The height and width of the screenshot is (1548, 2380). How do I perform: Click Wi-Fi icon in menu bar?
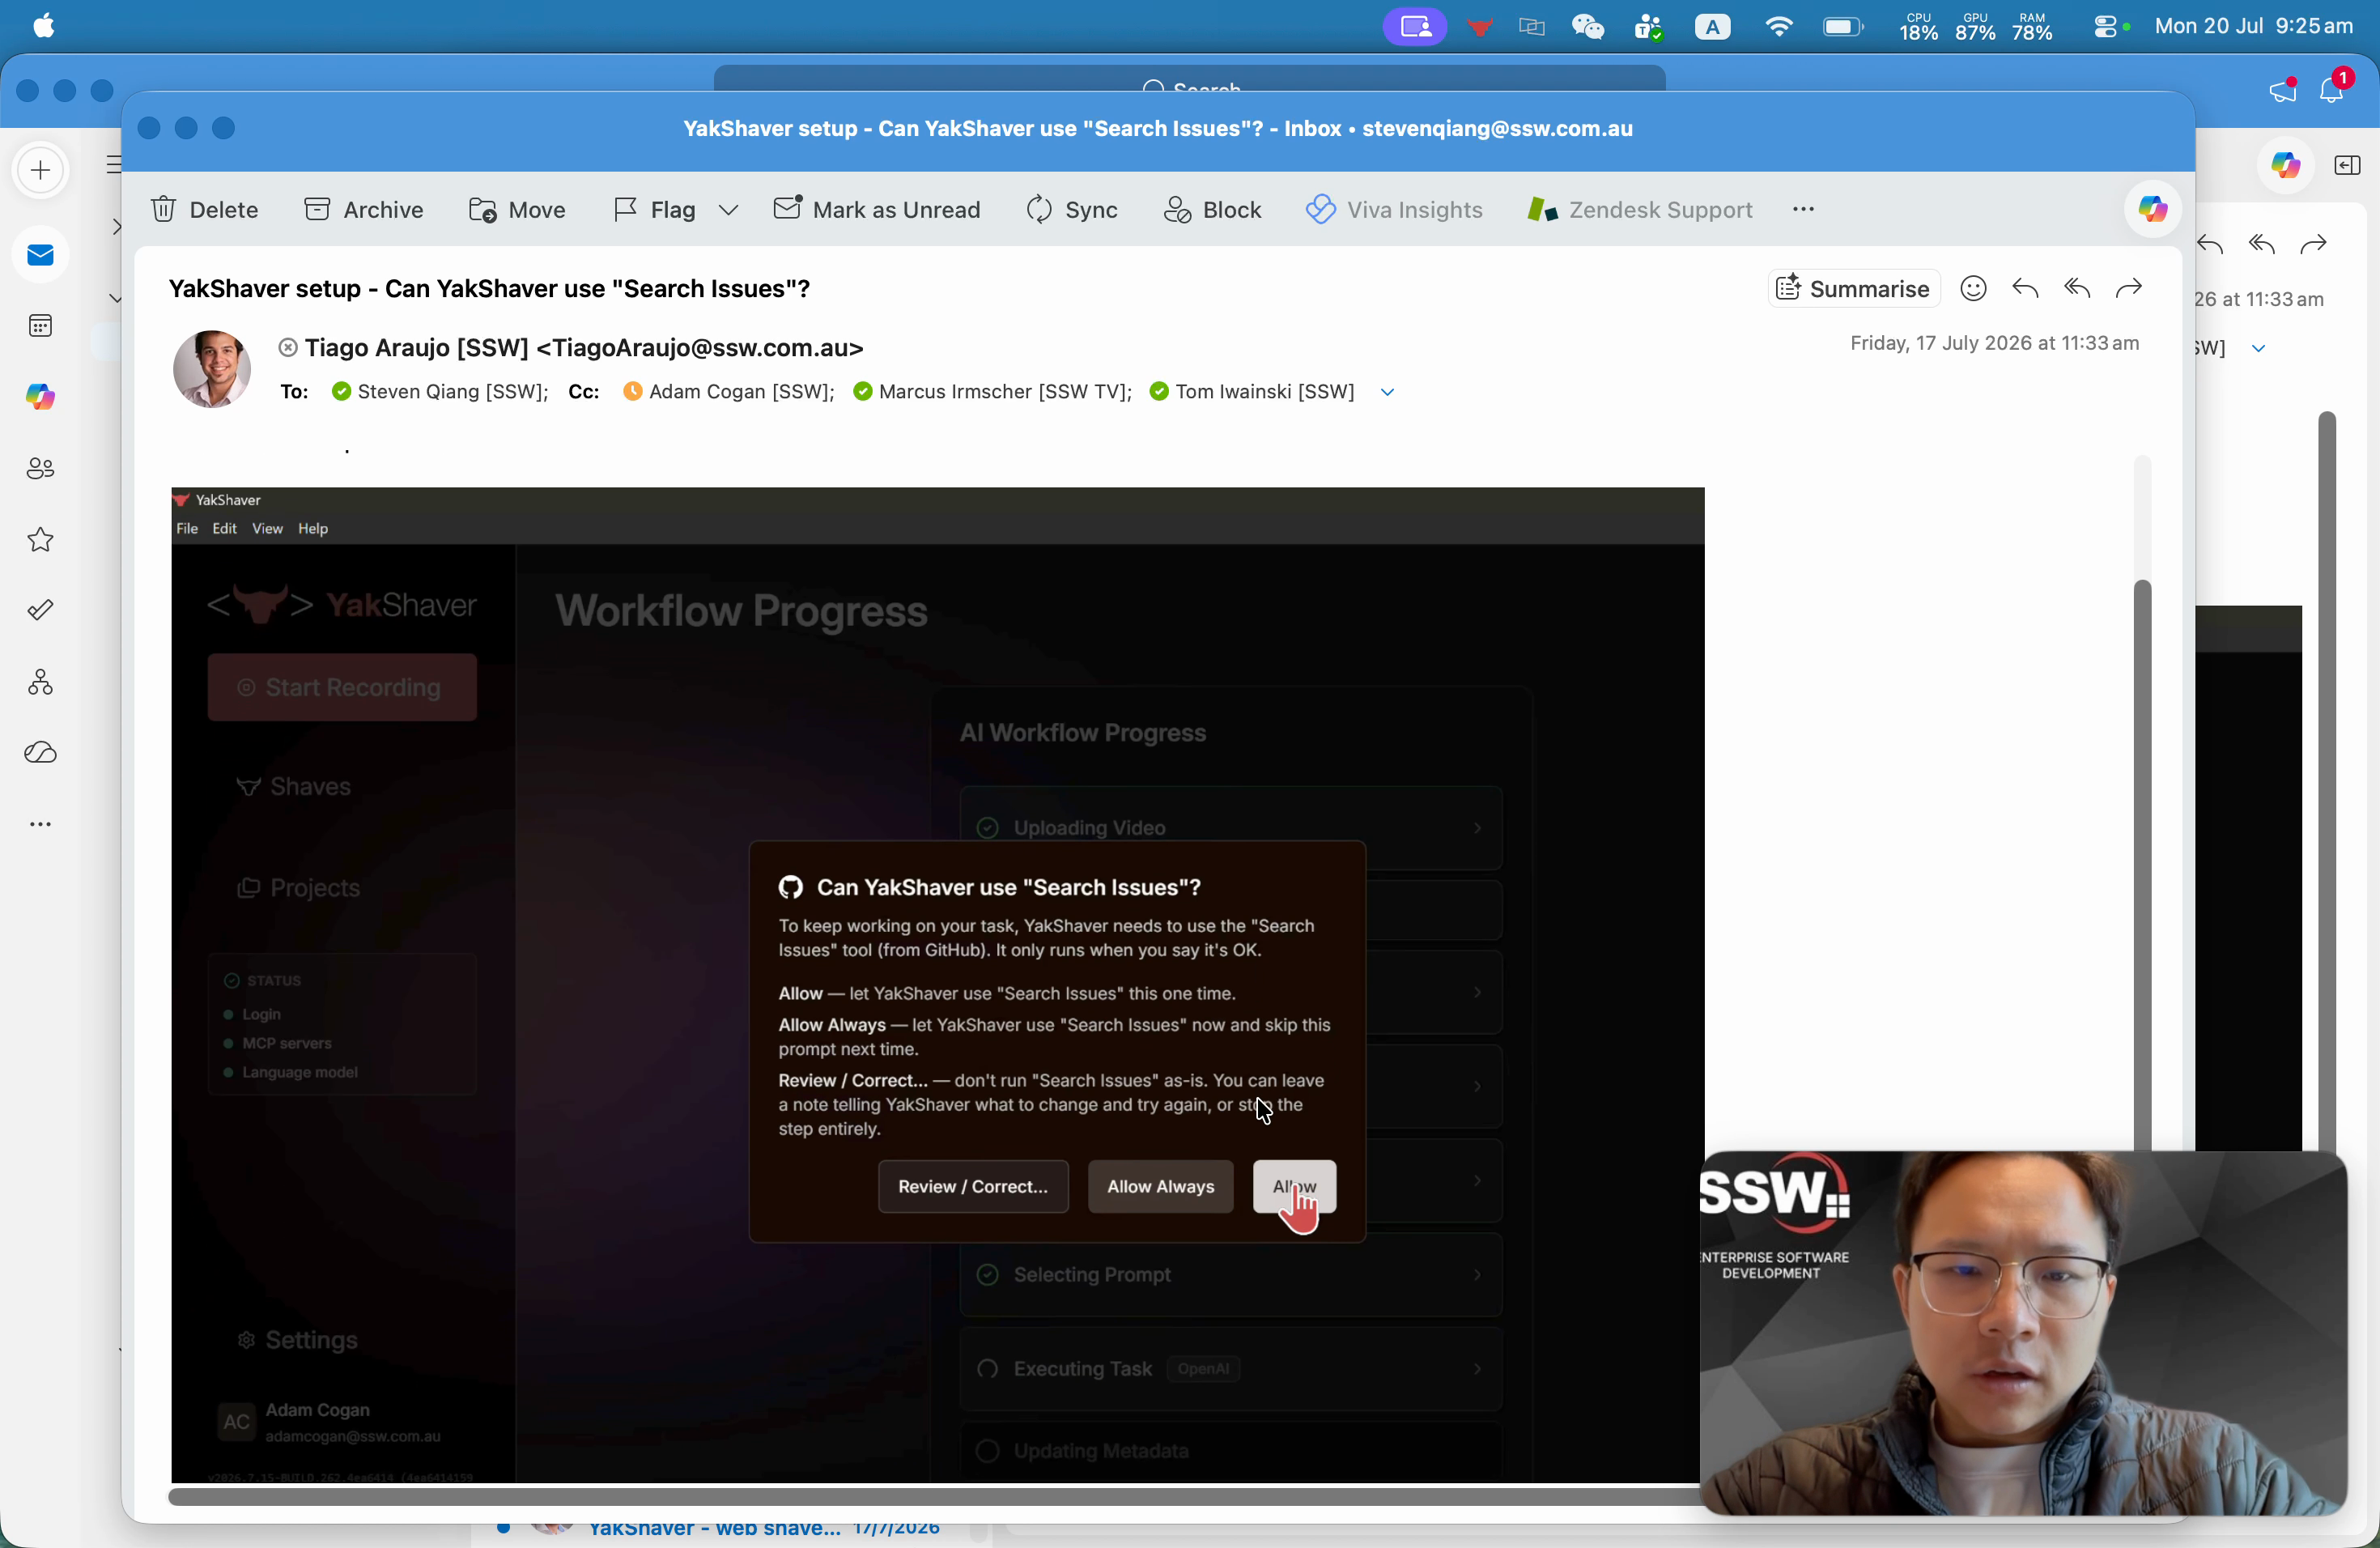(x=1779, y=27)
